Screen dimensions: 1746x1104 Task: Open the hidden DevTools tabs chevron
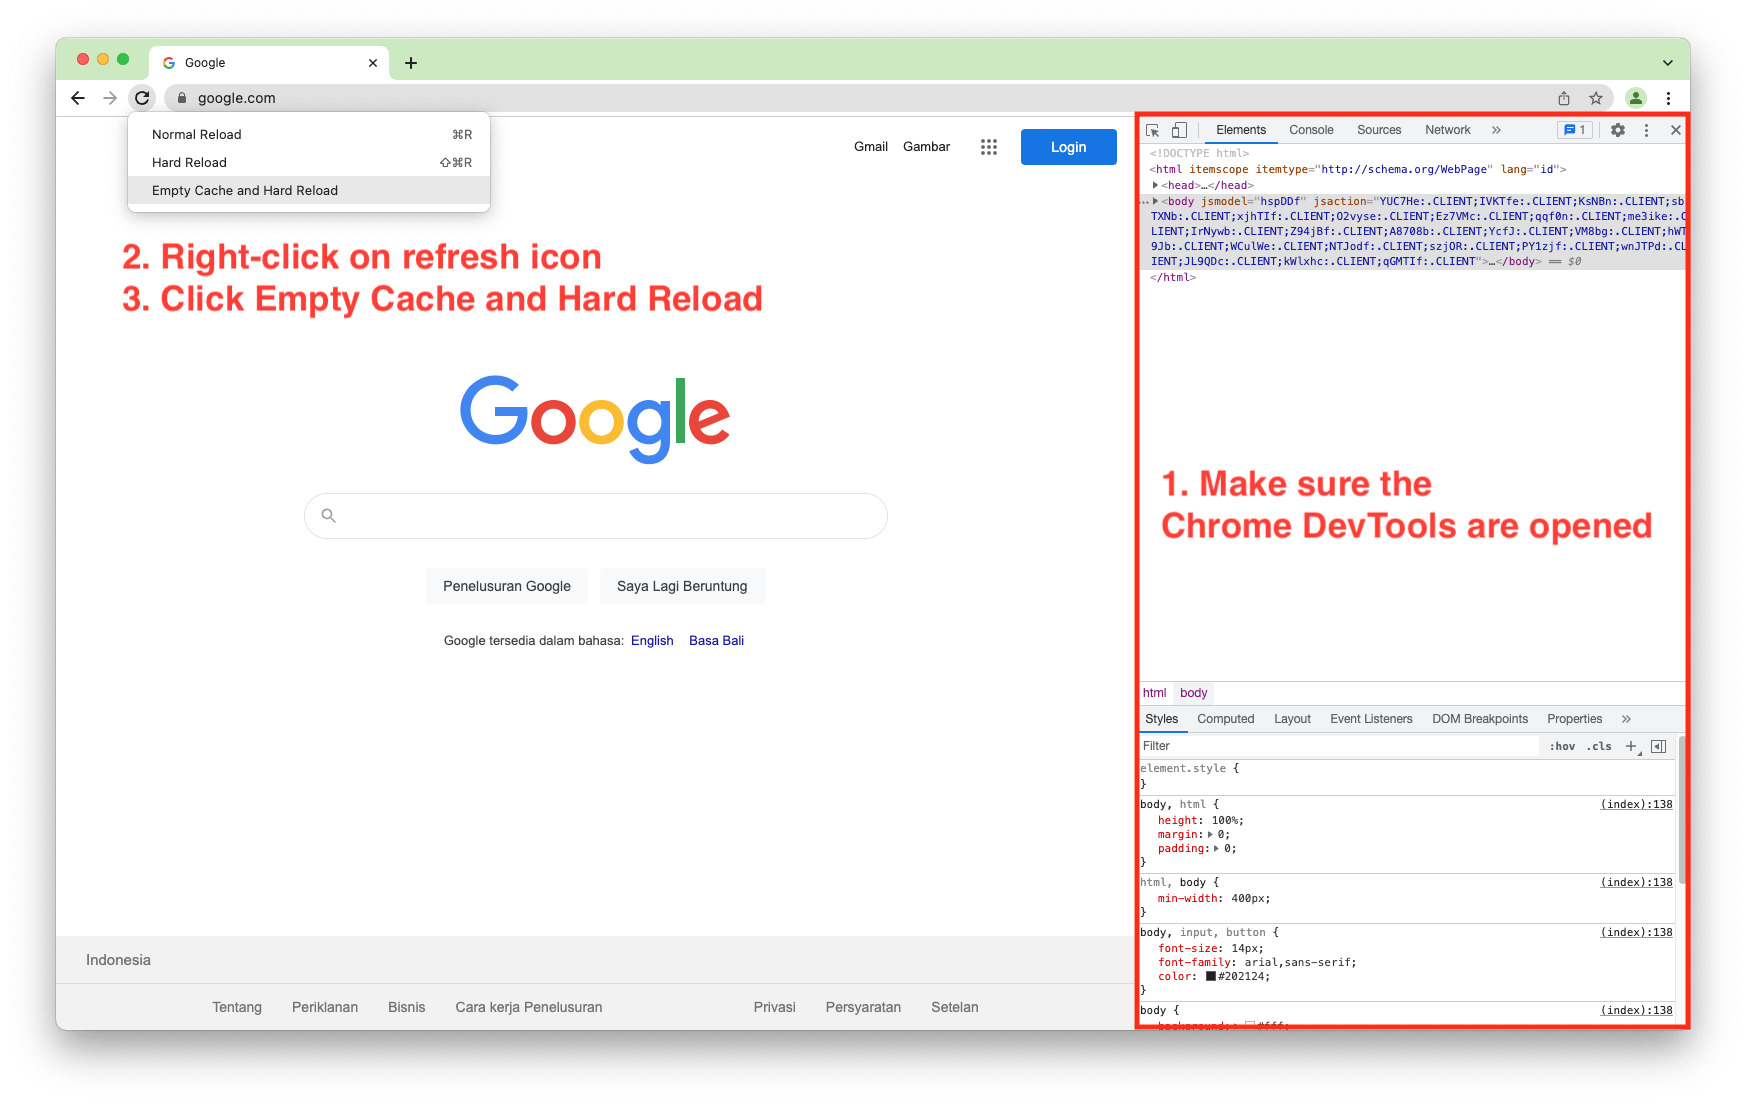pos(1496,130)
